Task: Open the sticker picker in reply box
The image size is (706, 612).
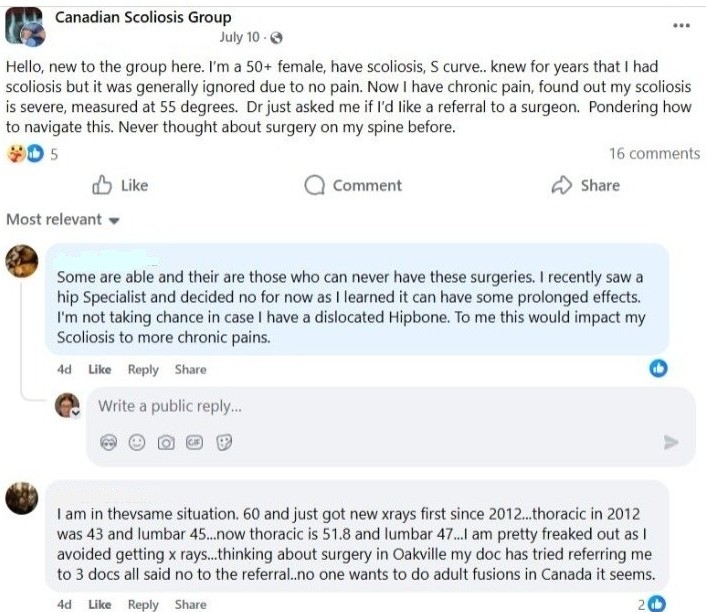Action: point(225,442)
